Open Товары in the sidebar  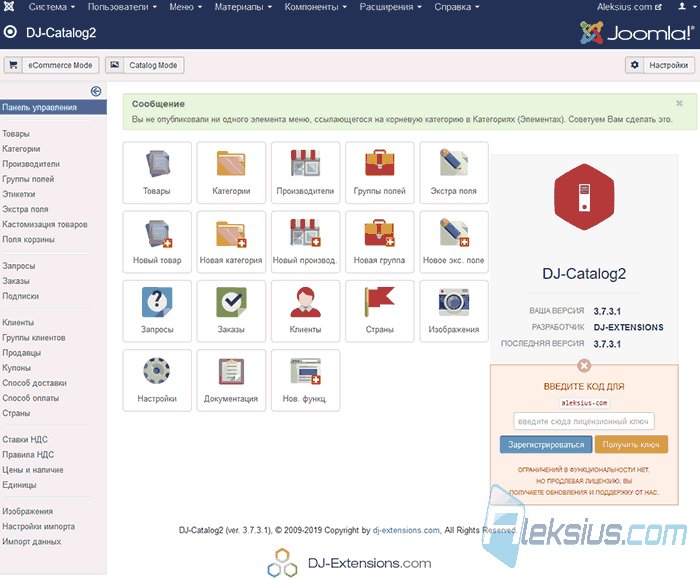16,133
